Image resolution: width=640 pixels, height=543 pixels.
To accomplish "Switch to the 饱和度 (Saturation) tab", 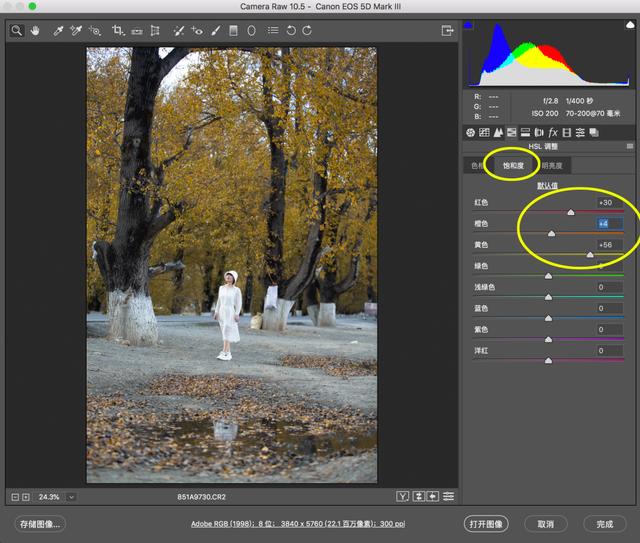I will [x=513, y=166].
